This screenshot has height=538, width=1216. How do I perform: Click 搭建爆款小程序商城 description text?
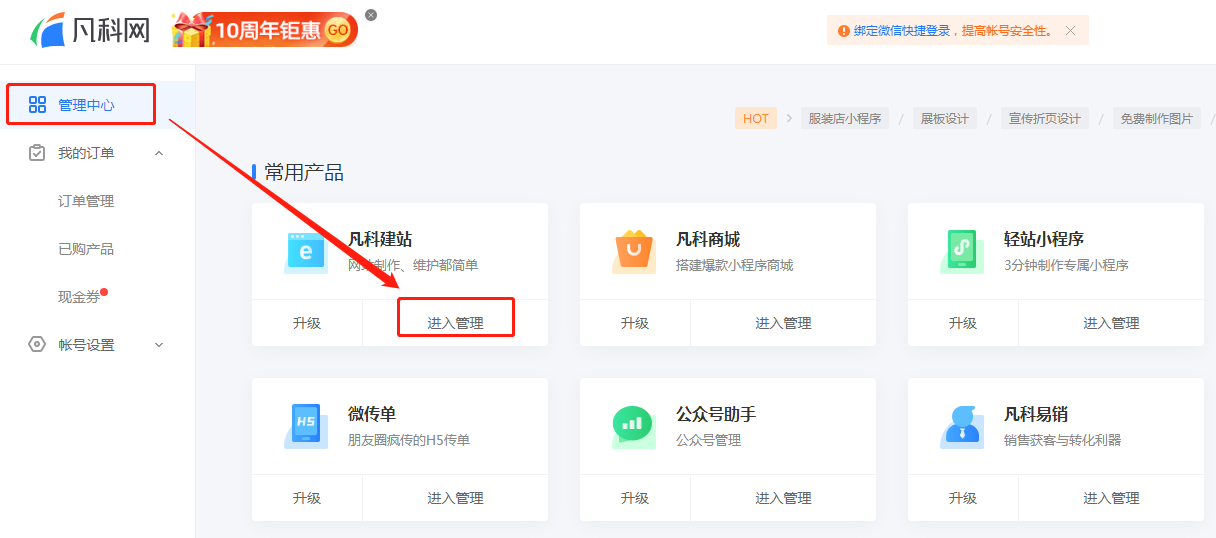(x=734, y=265)
